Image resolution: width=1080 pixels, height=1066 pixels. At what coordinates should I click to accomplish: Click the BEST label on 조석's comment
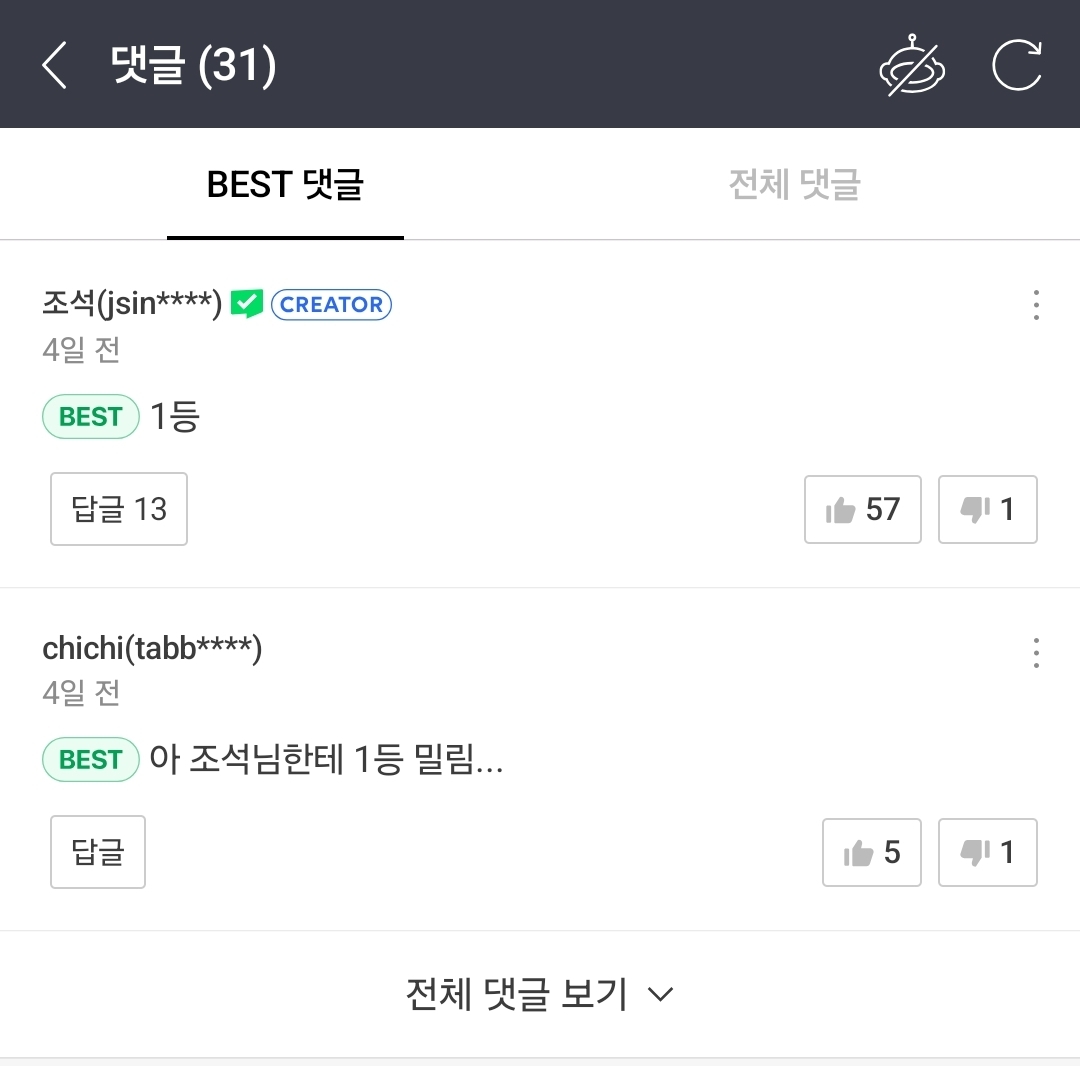click(90, 417)
